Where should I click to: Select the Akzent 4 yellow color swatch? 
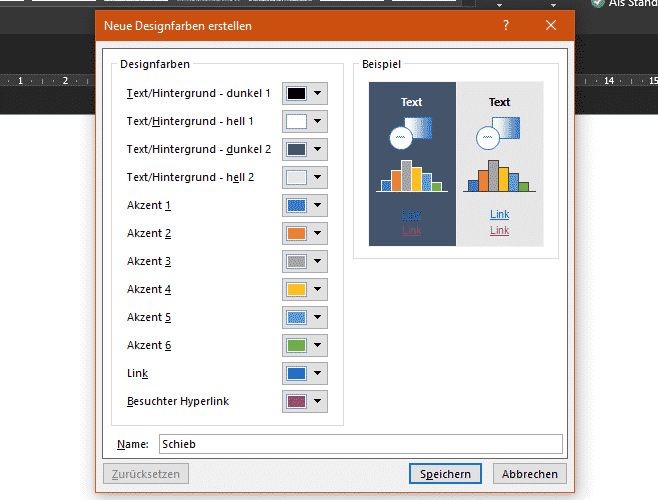coord(297,290)
